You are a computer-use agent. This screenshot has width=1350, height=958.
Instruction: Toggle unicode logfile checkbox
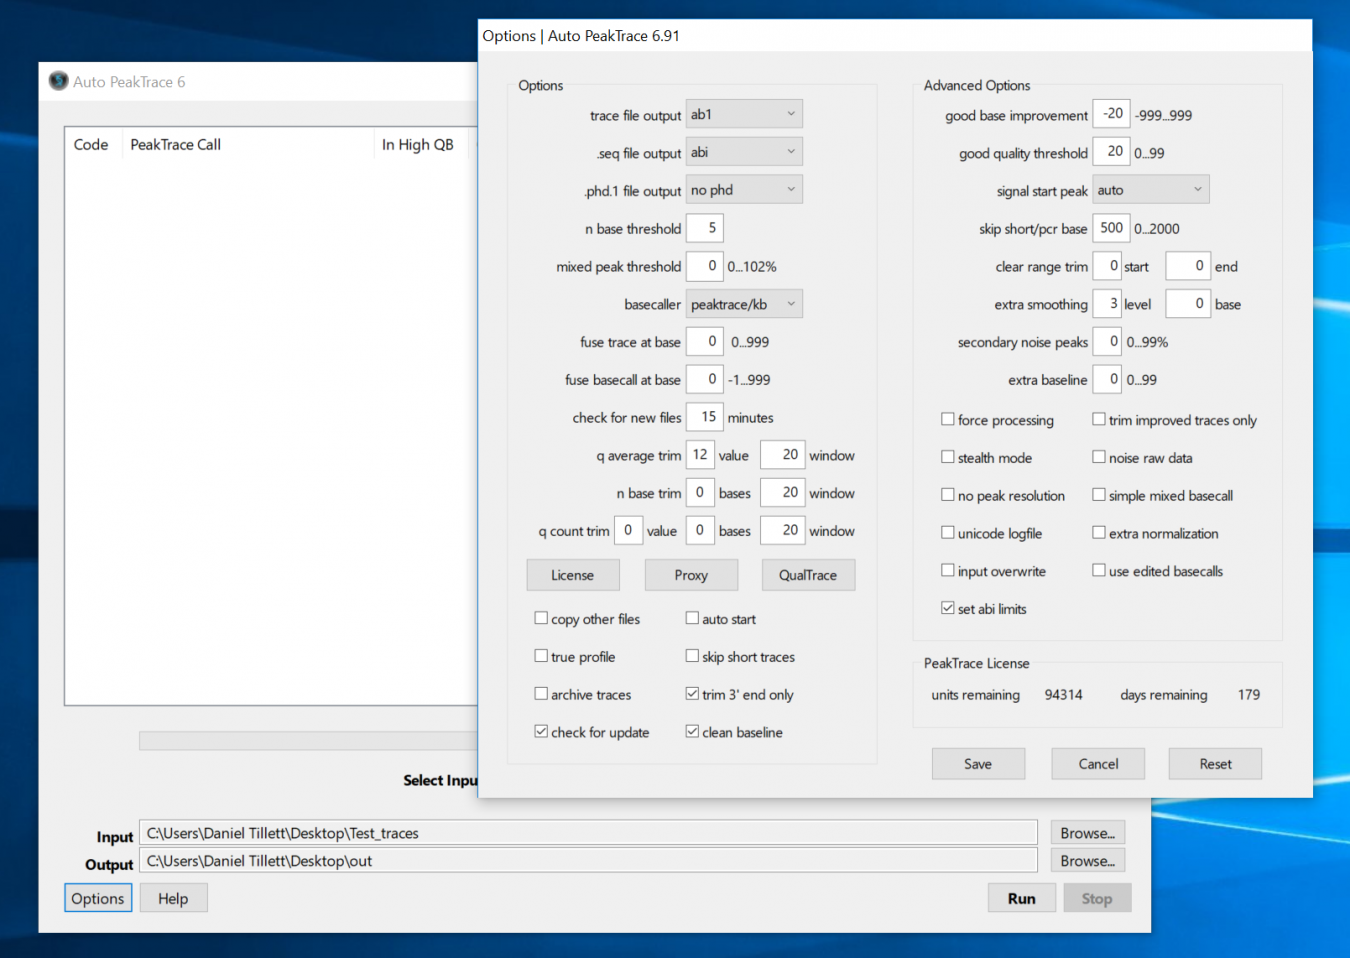coord(948,533)
